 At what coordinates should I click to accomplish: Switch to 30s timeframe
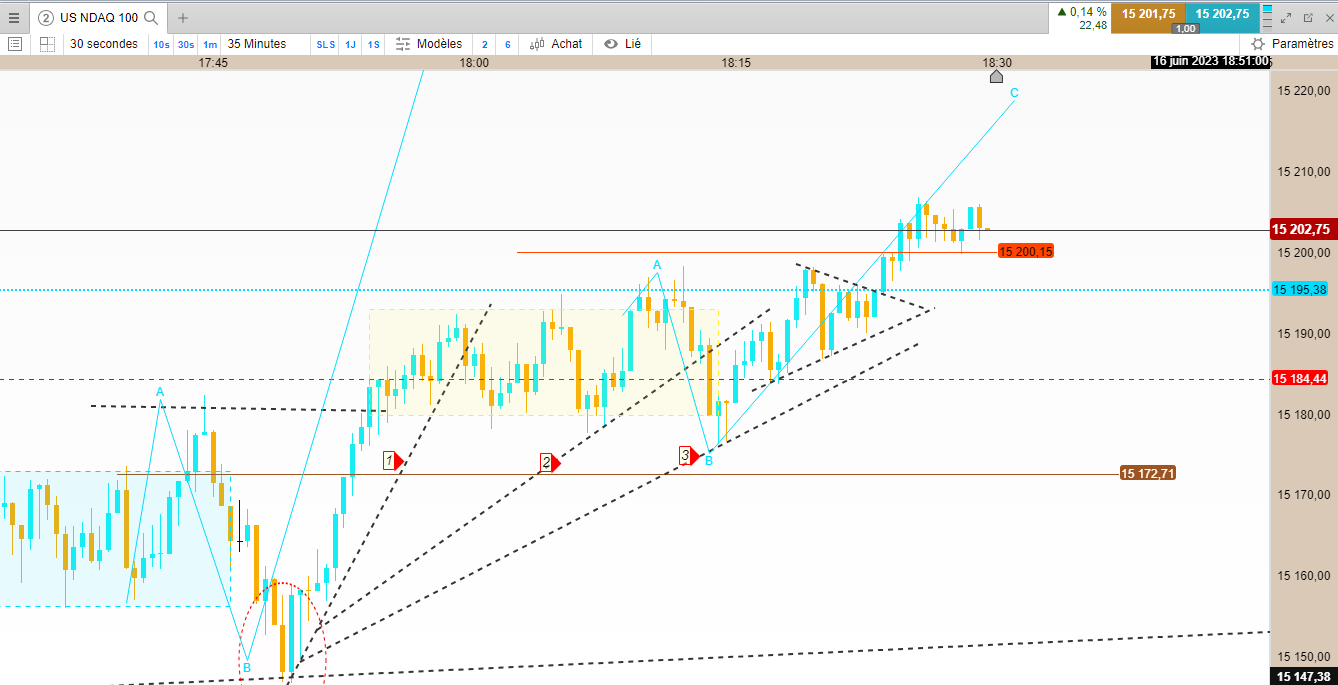[186, 45]
